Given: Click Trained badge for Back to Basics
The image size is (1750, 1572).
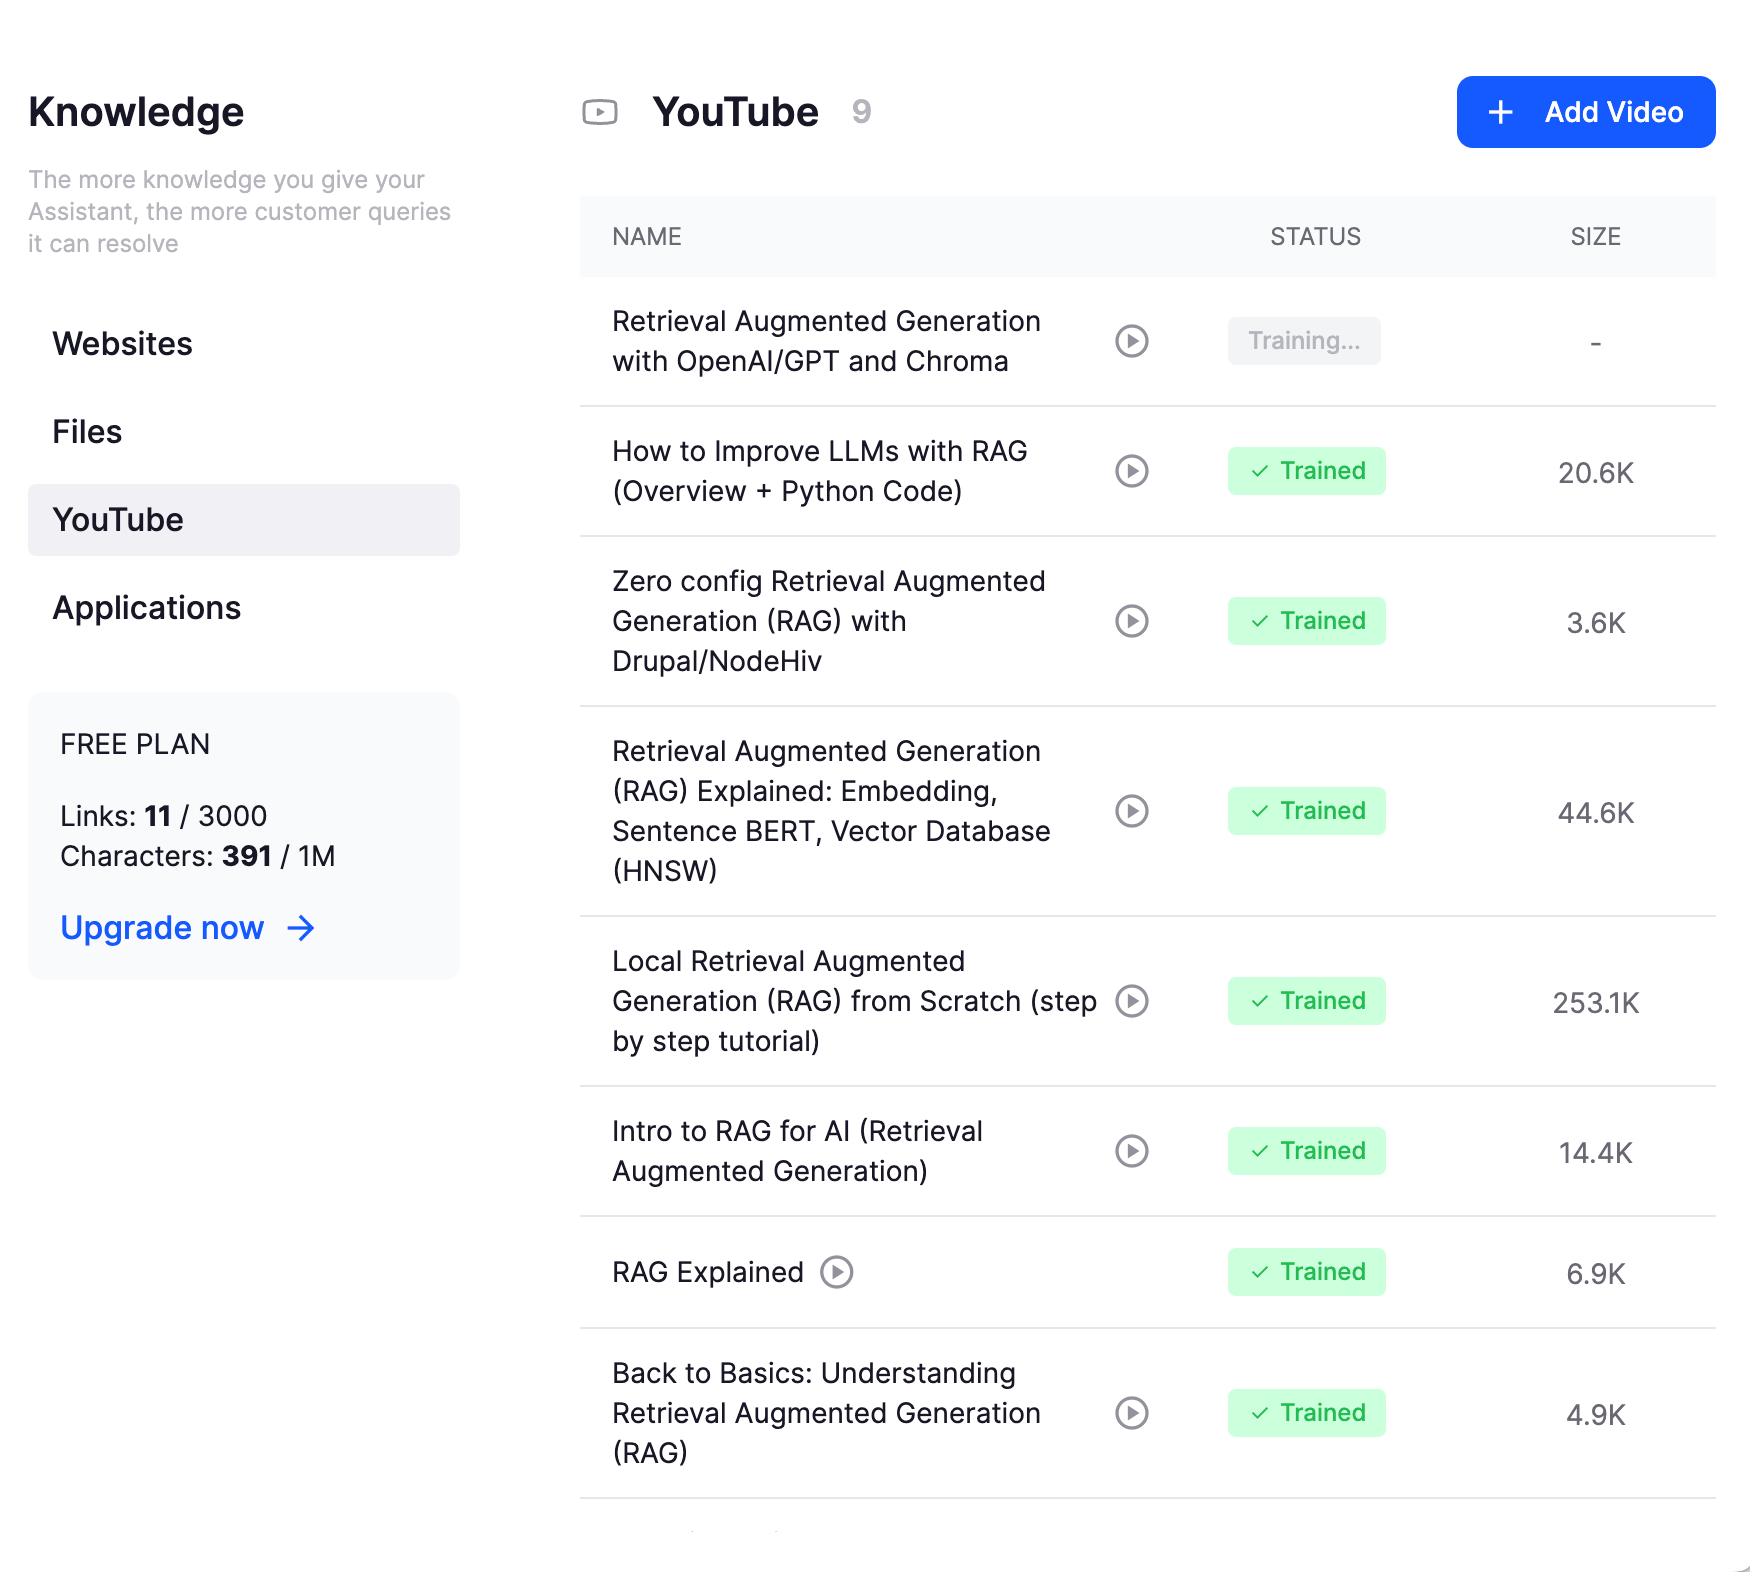Looking at the screenshot, I should (1307, 1413).
